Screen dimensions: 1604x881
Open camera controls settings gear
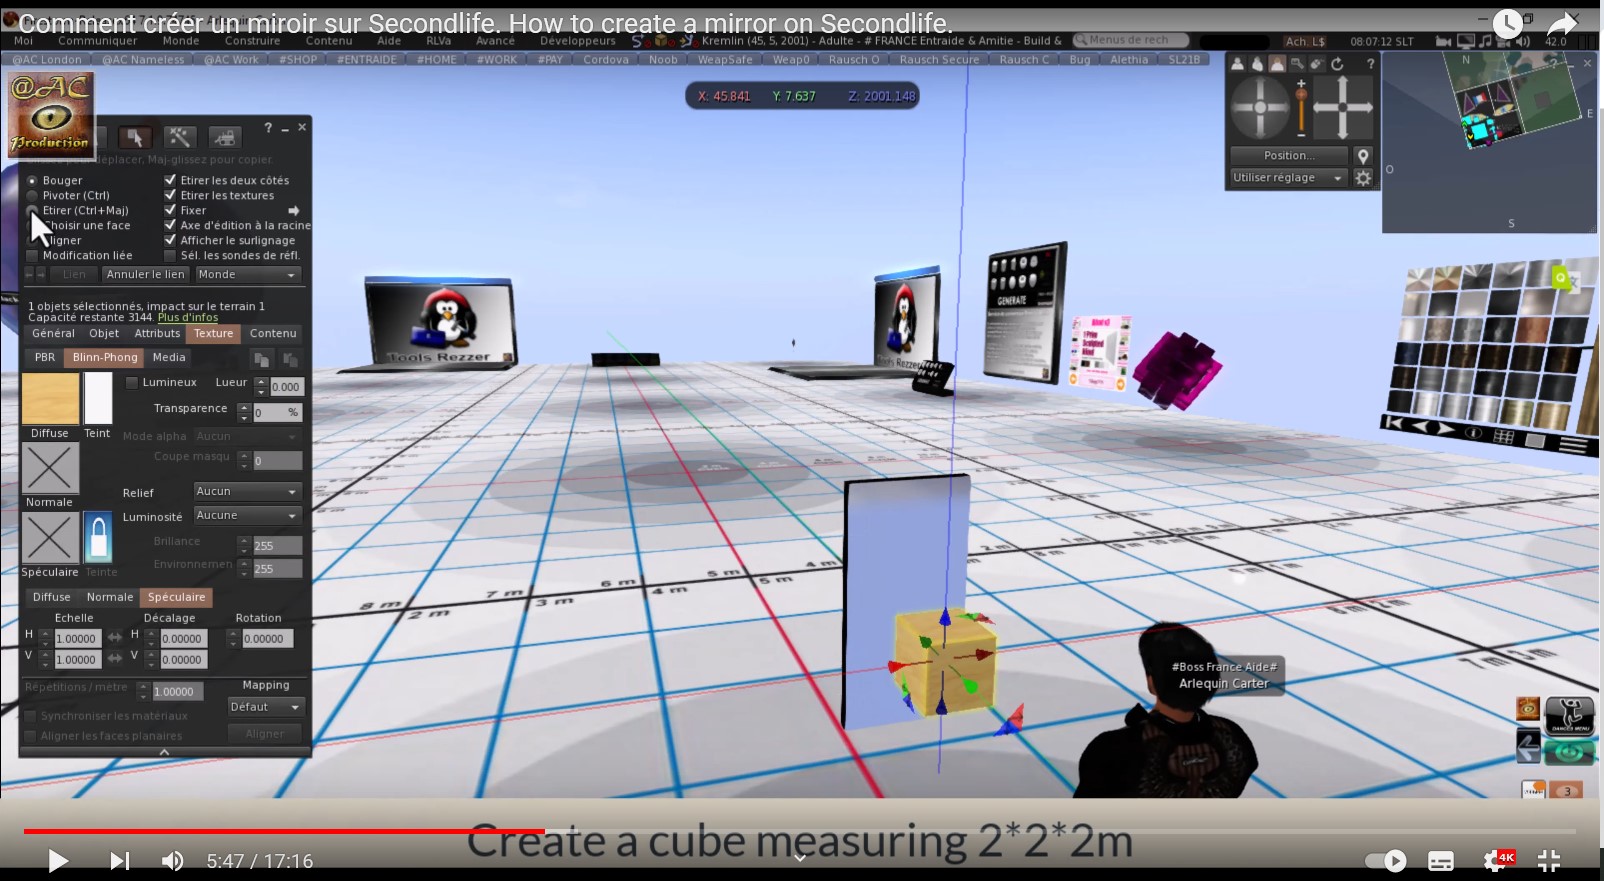click(1363, 178)
